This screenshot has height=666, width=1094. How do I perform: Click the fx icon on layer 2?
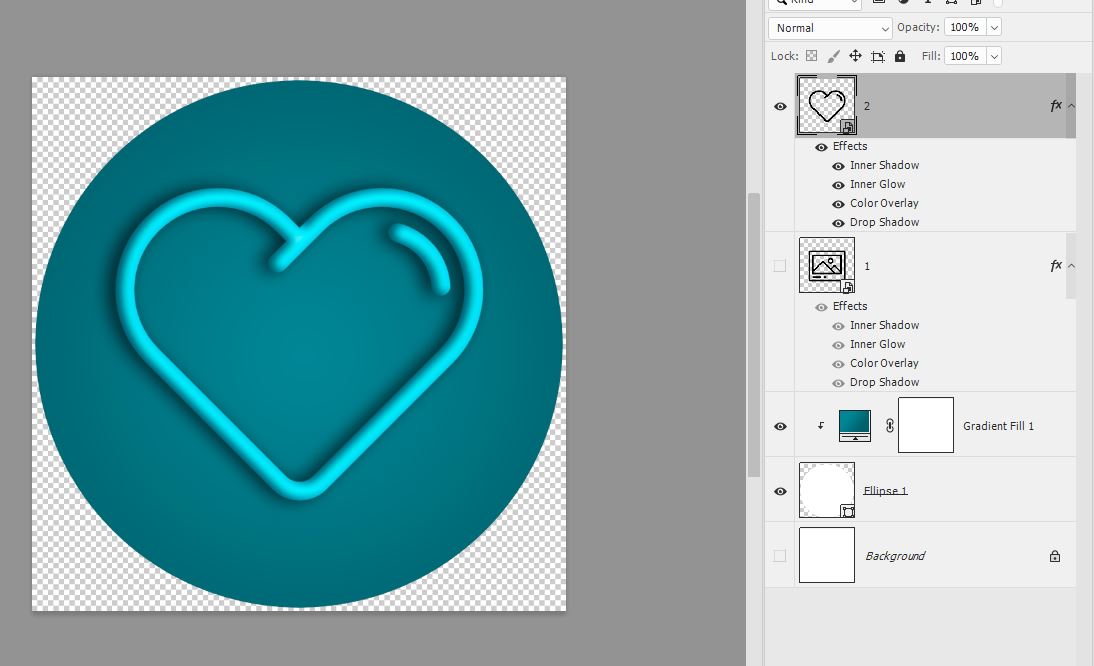tap(1055, 105)
